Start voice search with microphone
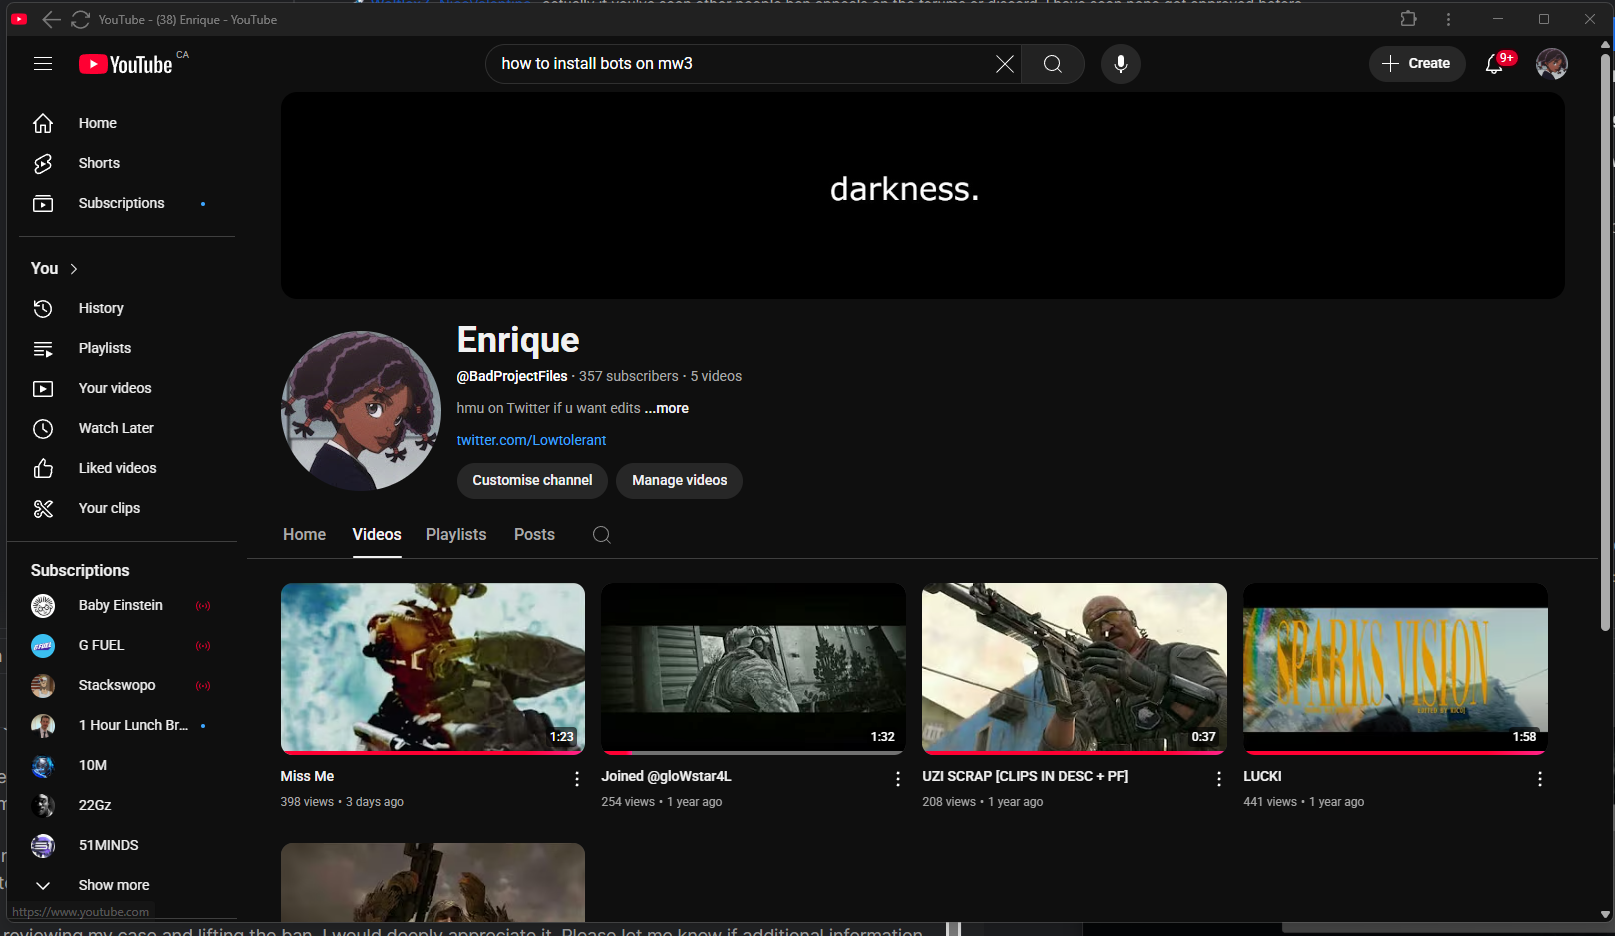Viewport: 1615px width, 936px height. tap(1121, 64)
